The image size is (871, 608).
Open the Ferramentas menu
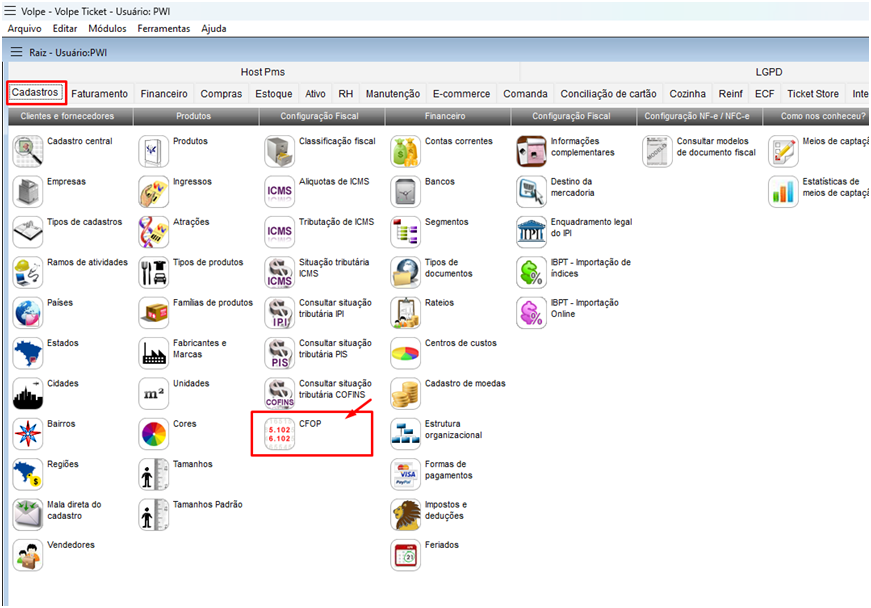pos(164,29)
